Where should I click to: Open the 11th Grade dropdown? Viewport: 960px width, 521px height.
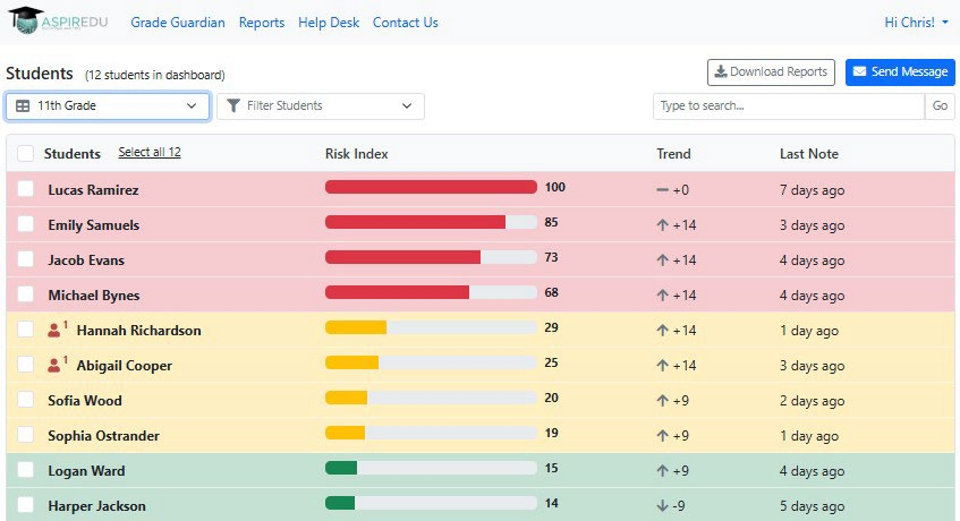coord(108,106)
